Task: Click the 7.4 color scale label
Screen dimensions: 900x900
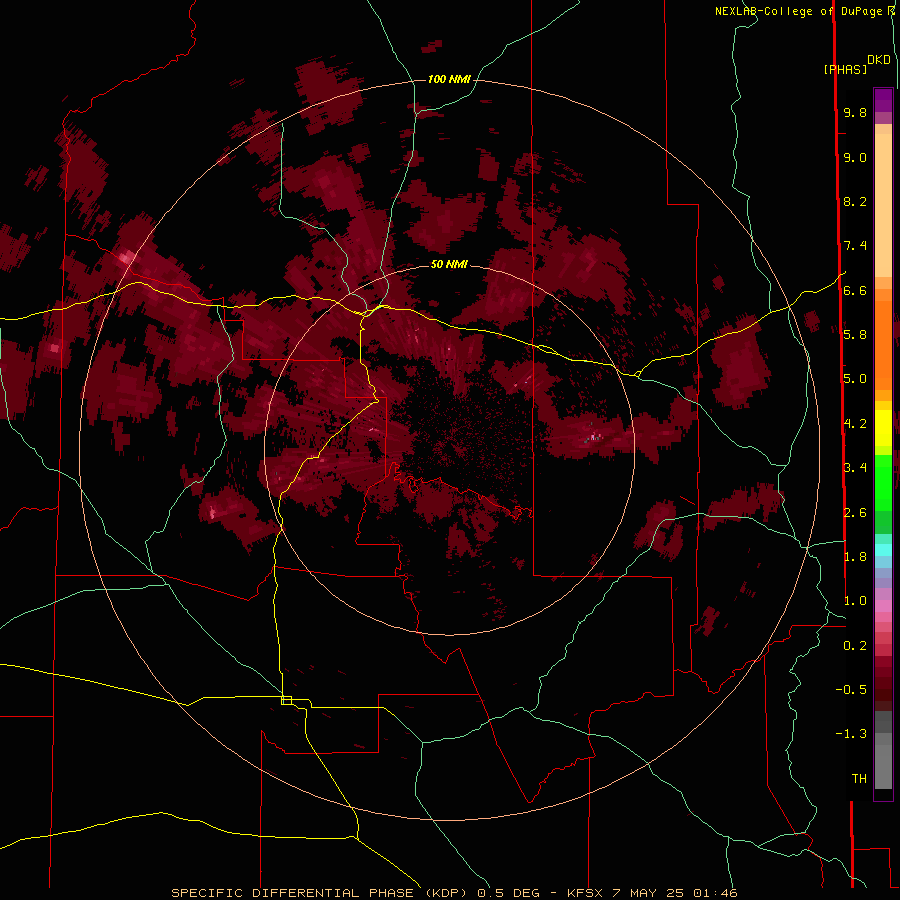Action: (855, 246)
